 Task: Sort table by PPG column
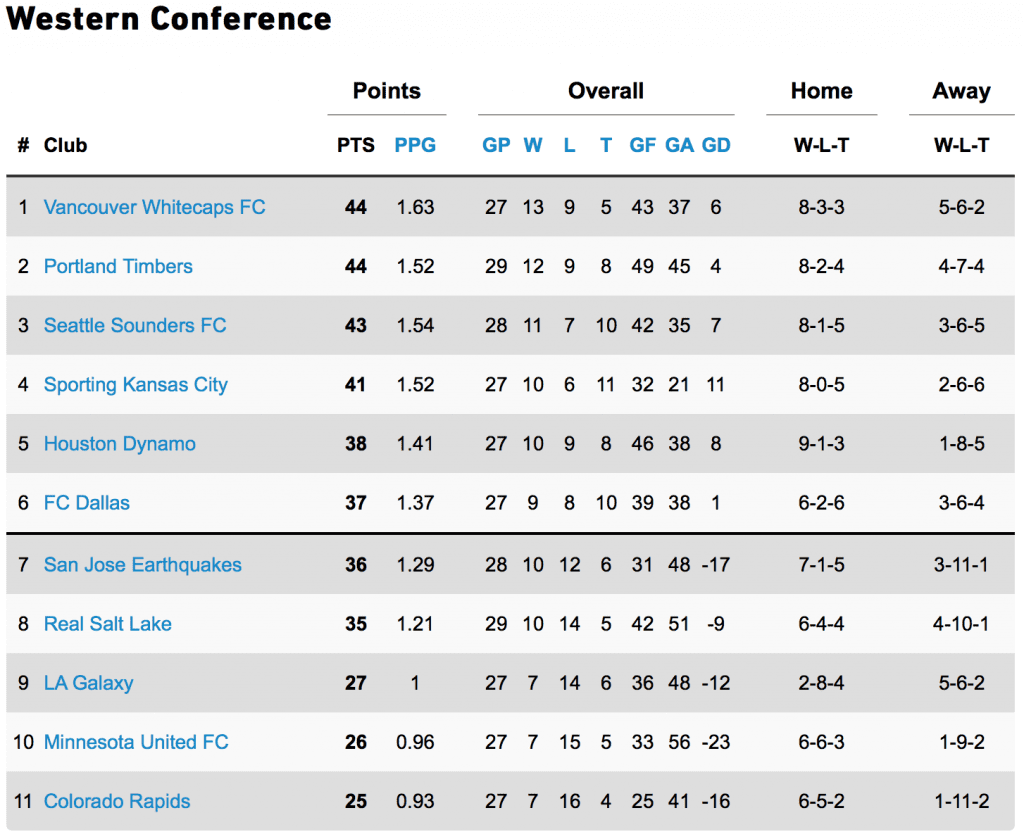(x=415, y=145)
